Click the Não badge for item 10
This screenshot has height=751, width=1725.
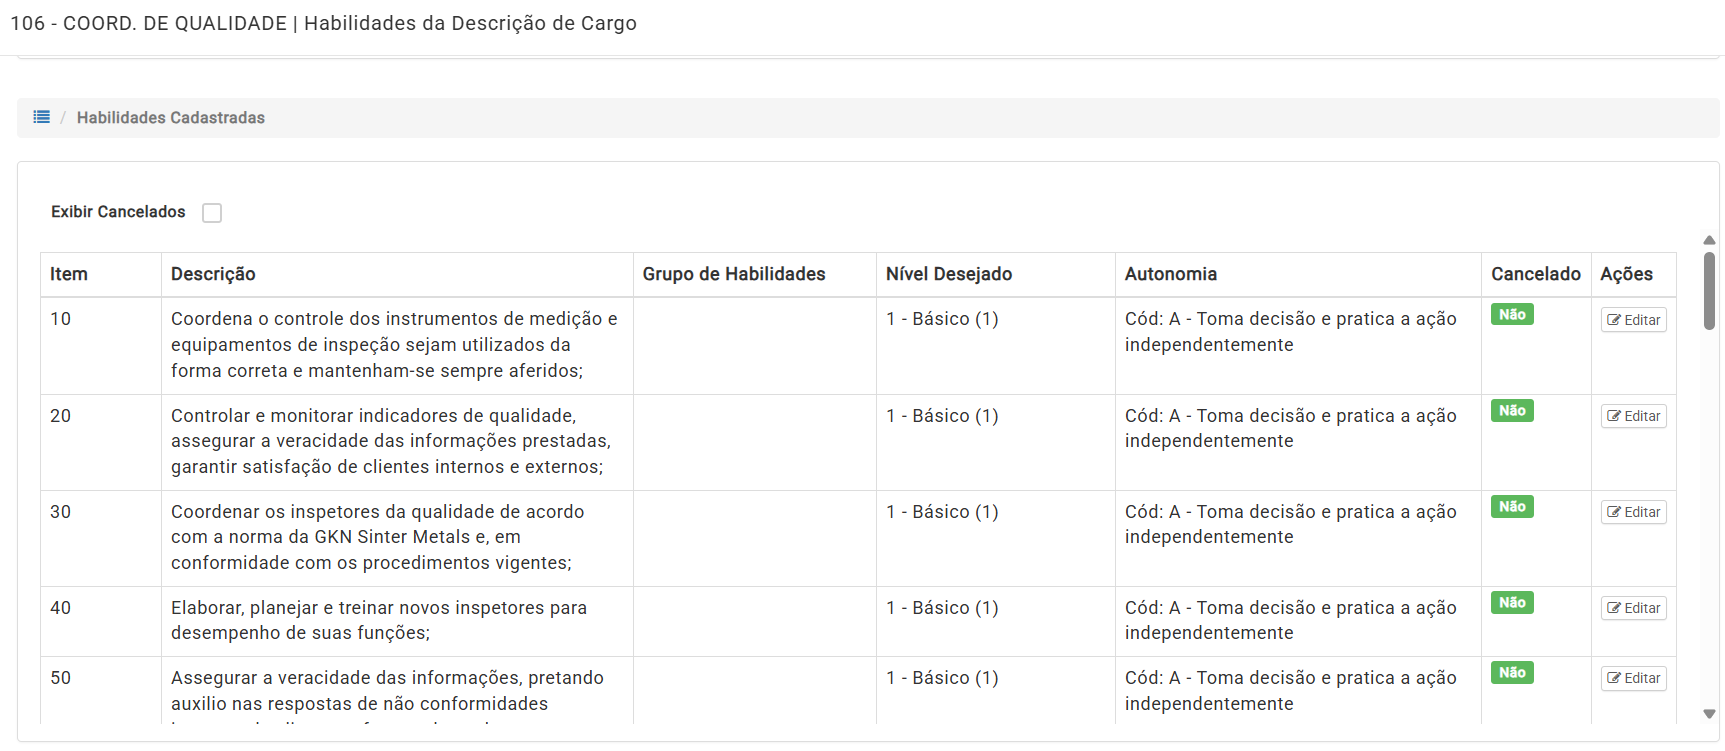(x=1511, y=314)
